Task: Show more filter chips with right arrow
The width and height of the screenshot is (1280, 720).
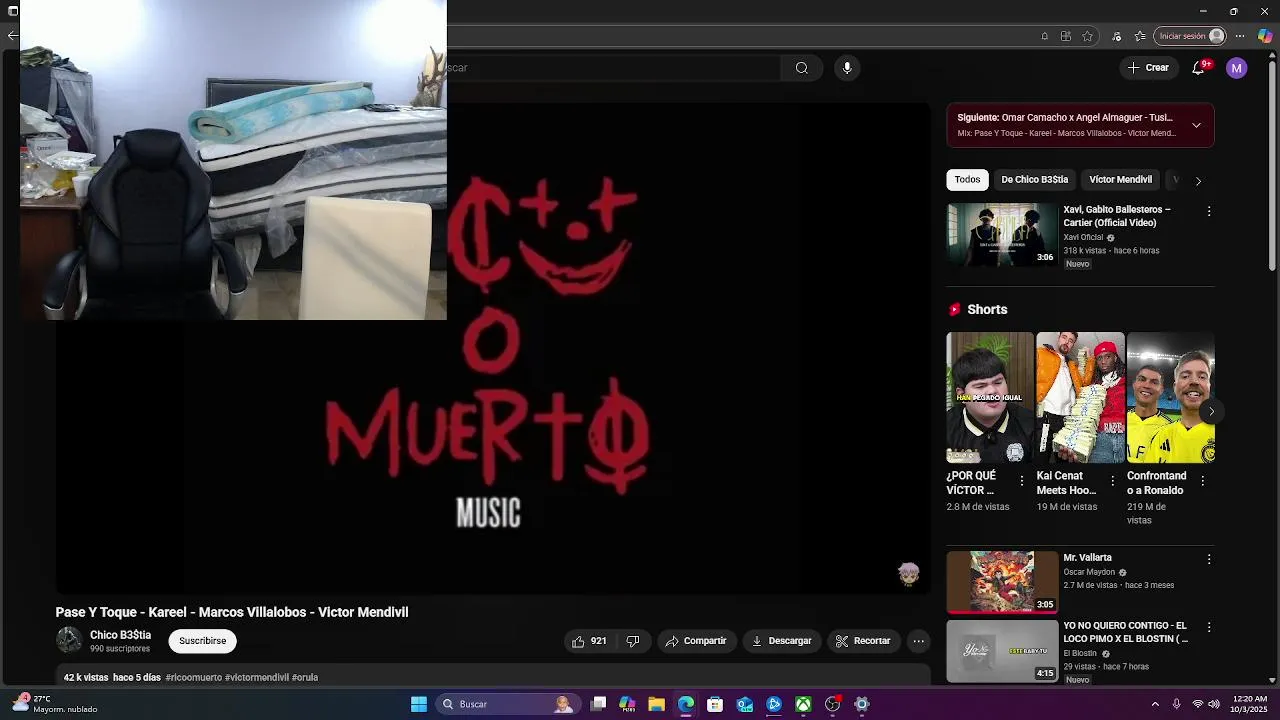Action: point(1198,181)
